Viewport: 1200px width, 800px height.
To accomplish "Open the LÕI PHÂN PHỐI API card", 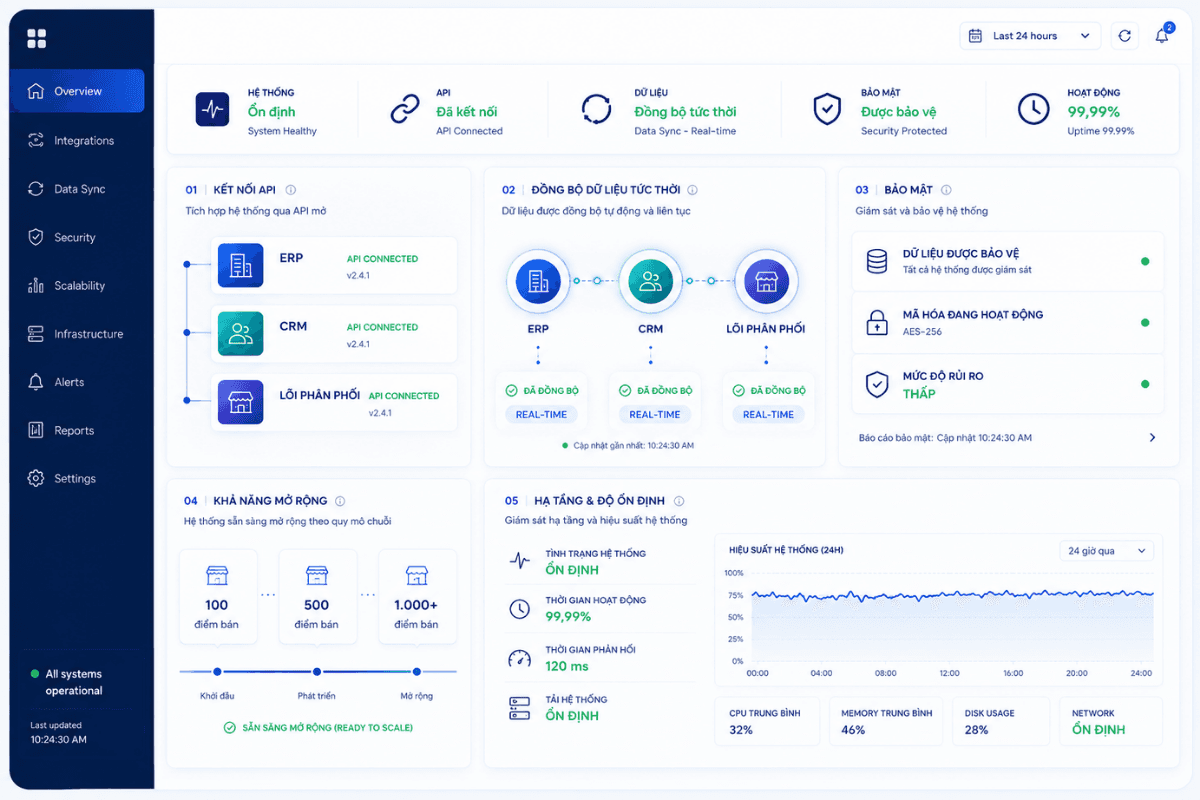I will 334,403.
